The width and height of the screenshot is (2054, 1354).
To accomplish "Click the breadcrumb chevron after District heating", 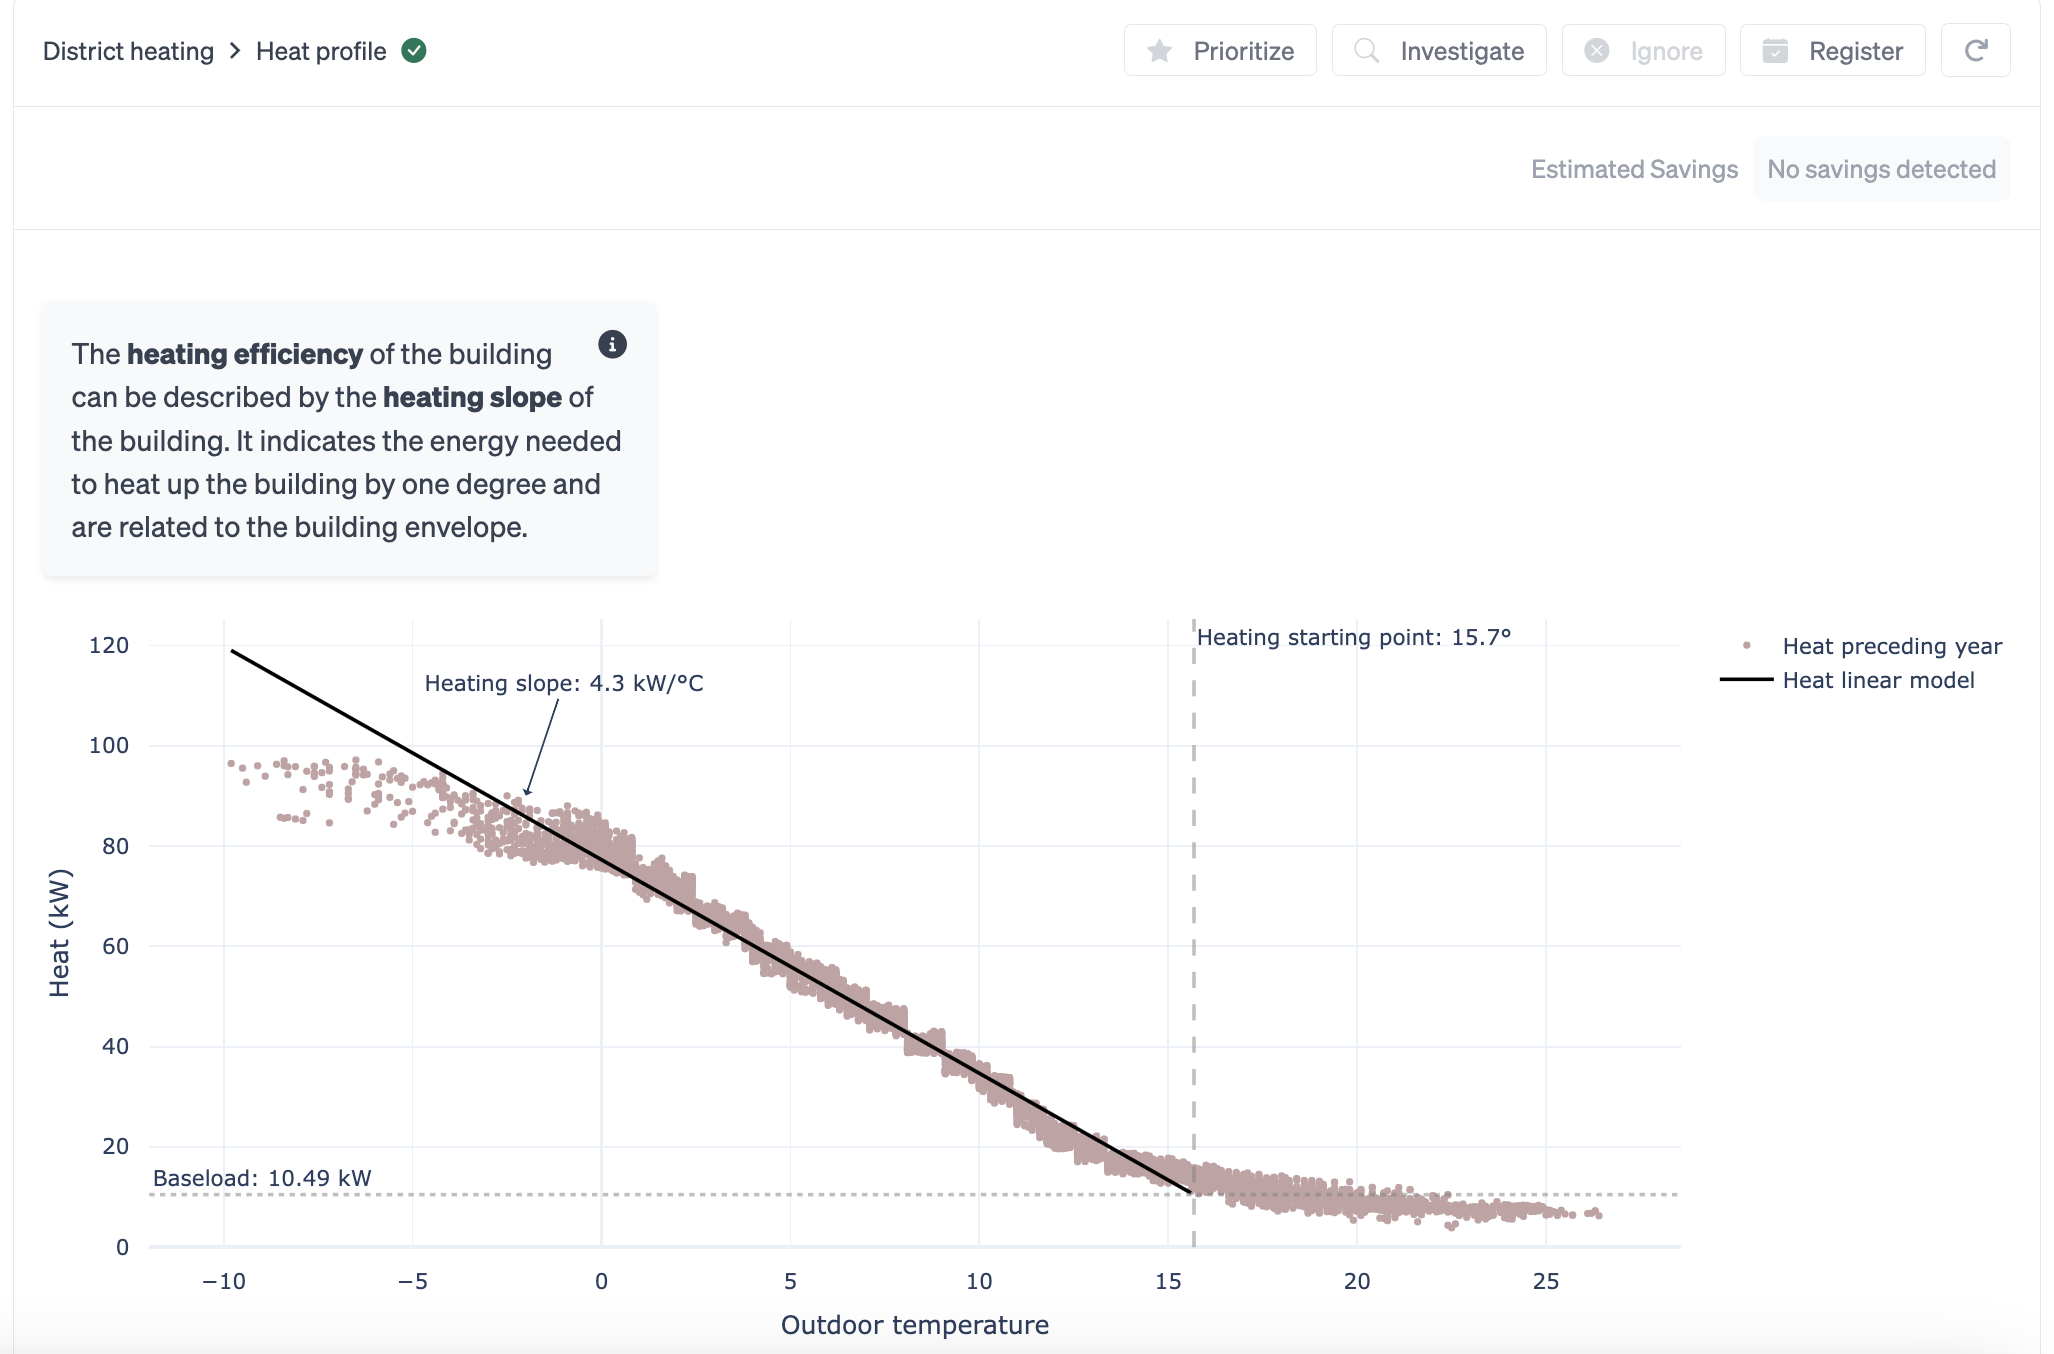I will [235, 51].
